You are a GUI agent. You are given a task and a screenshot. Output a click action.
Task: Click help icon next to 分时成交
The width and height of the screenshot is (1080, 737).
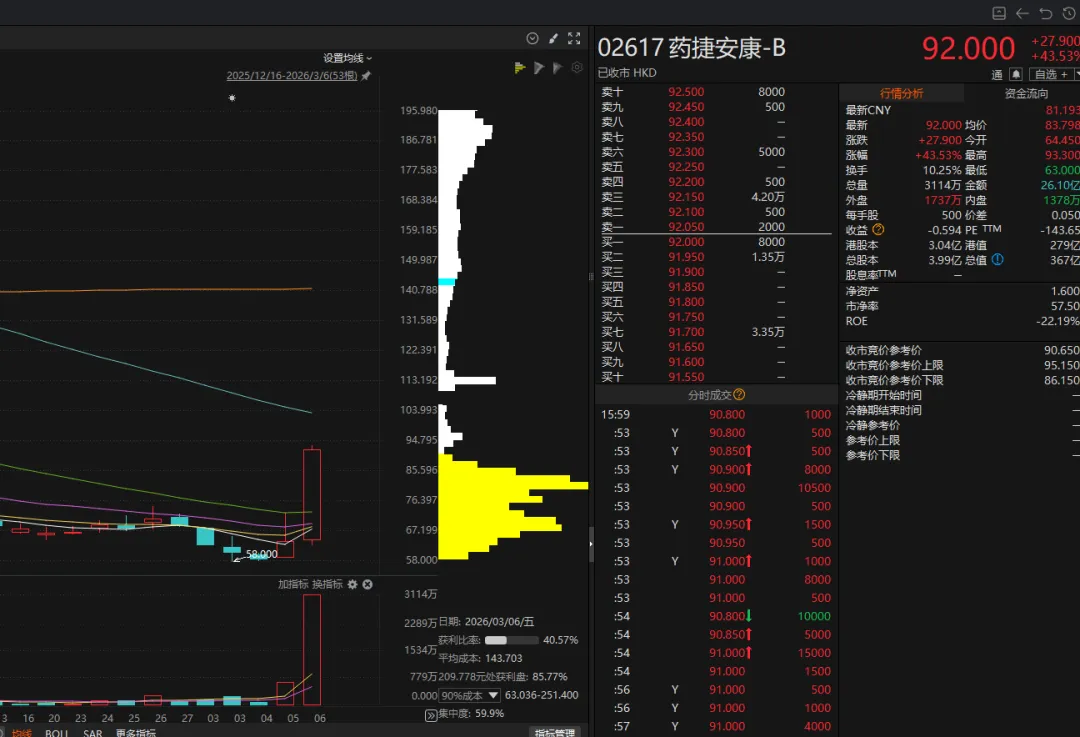click(x=739, y=395)
